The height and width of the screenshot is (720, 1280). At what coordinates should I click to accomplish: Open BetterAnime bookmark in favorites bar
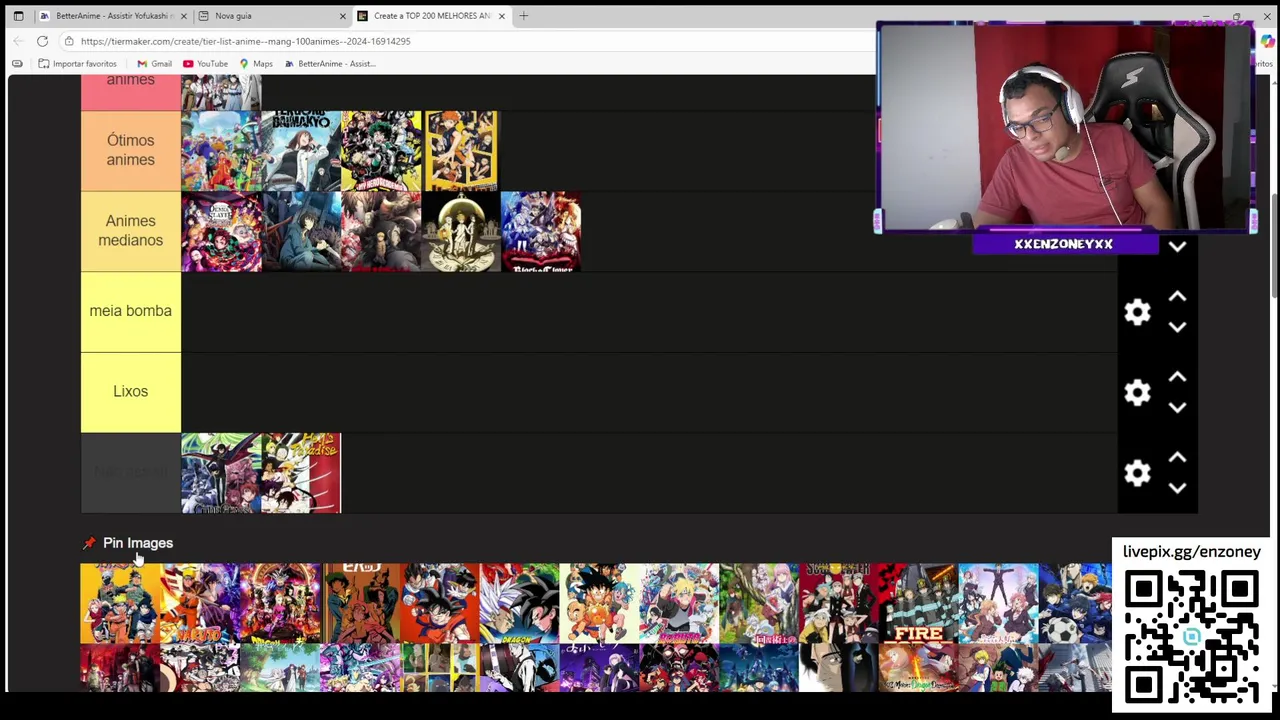(329, 64)
